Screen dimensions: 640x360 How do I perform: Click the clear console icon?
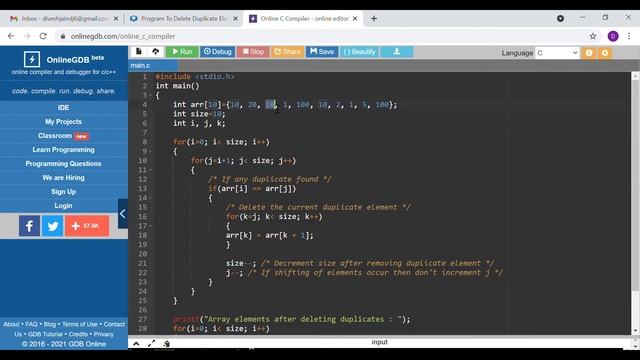pos(166,344)
